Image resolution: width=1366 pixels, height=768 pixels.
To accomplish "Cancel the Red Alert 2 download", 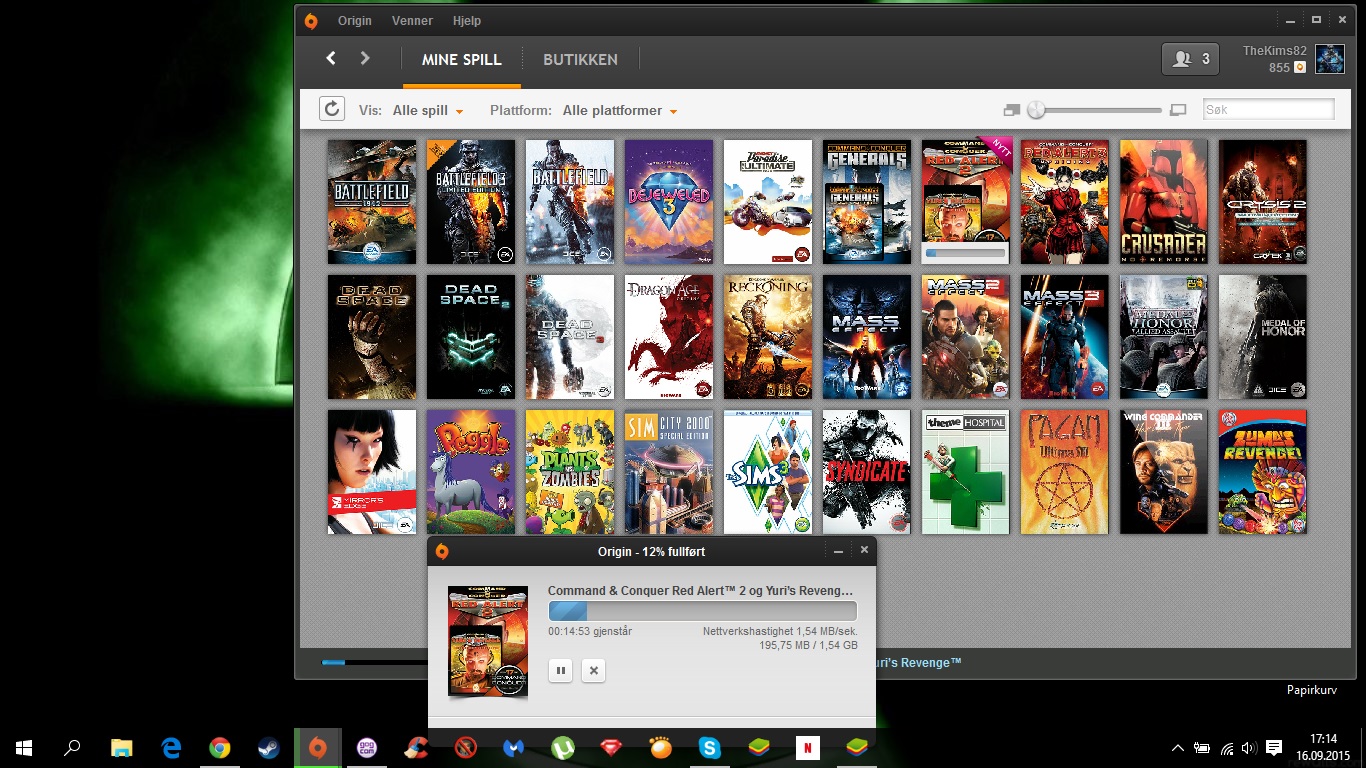I will tap(594, 671).
